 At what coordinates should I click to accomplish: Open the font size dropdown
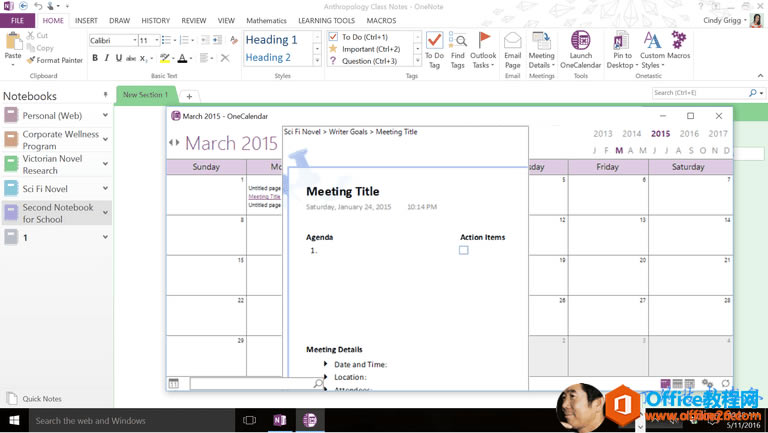pyautogui.click(x=157, y=40)
